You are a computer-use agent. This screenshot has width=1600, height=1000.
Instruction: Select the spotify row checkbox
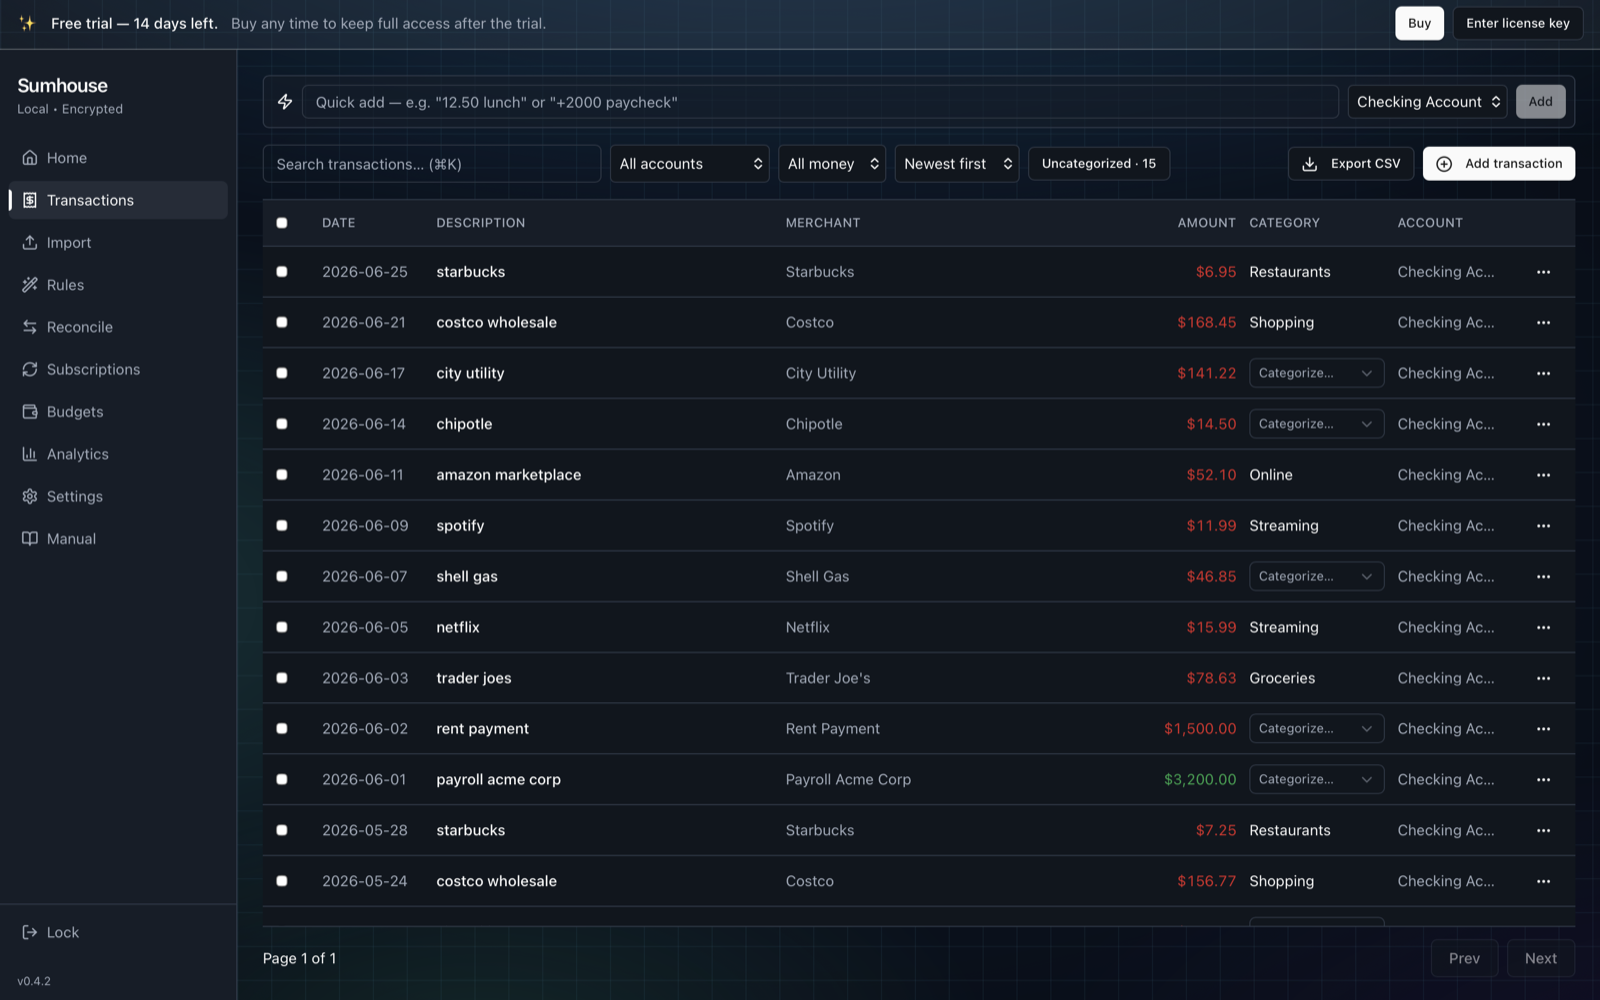coord(282,526)
